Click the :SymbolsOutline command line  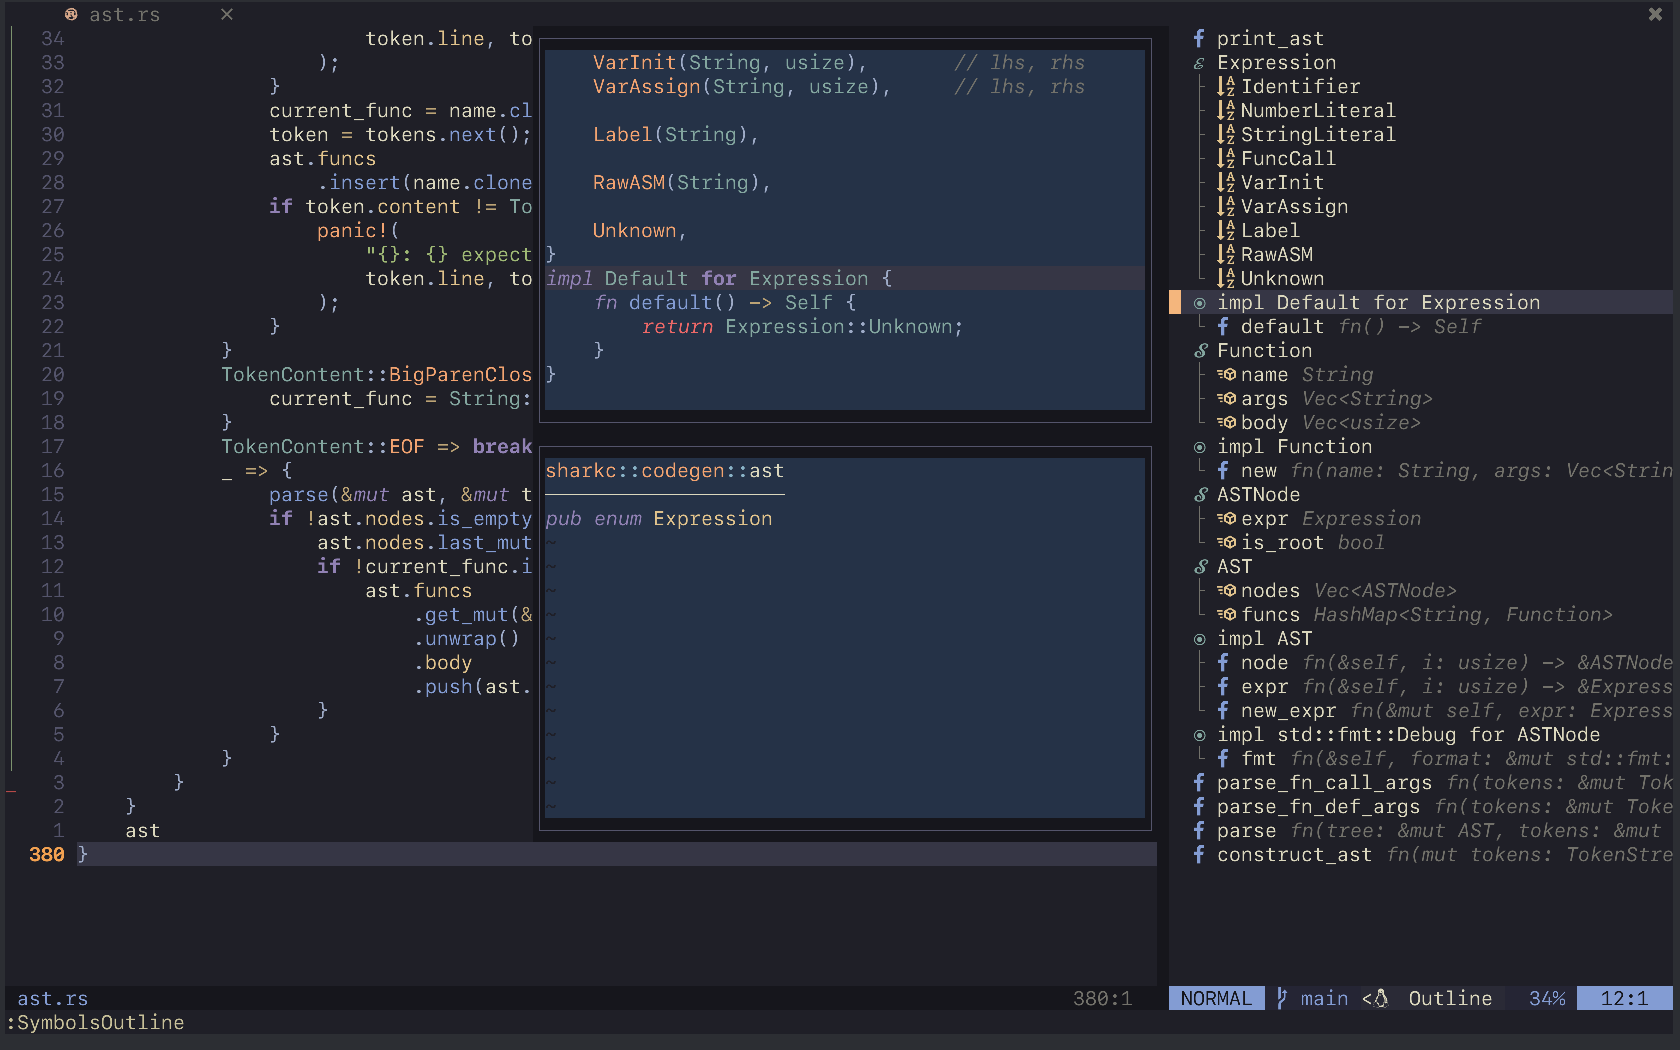(95, 1022)
